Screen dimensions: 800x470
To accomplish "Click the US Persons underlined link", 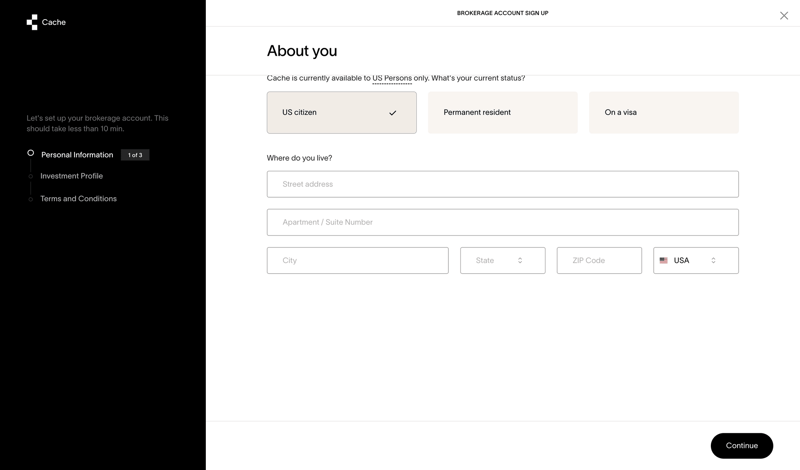I will point(392,78).
